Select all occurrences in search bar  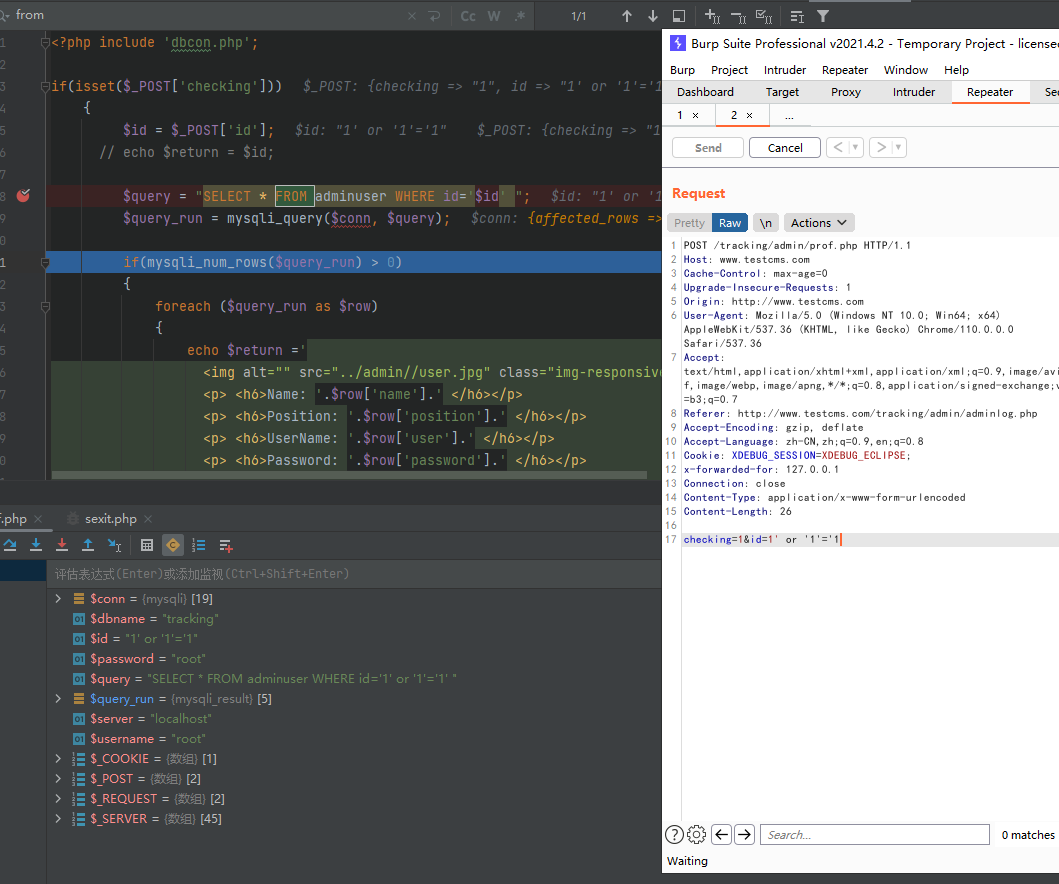click(764, 16)
